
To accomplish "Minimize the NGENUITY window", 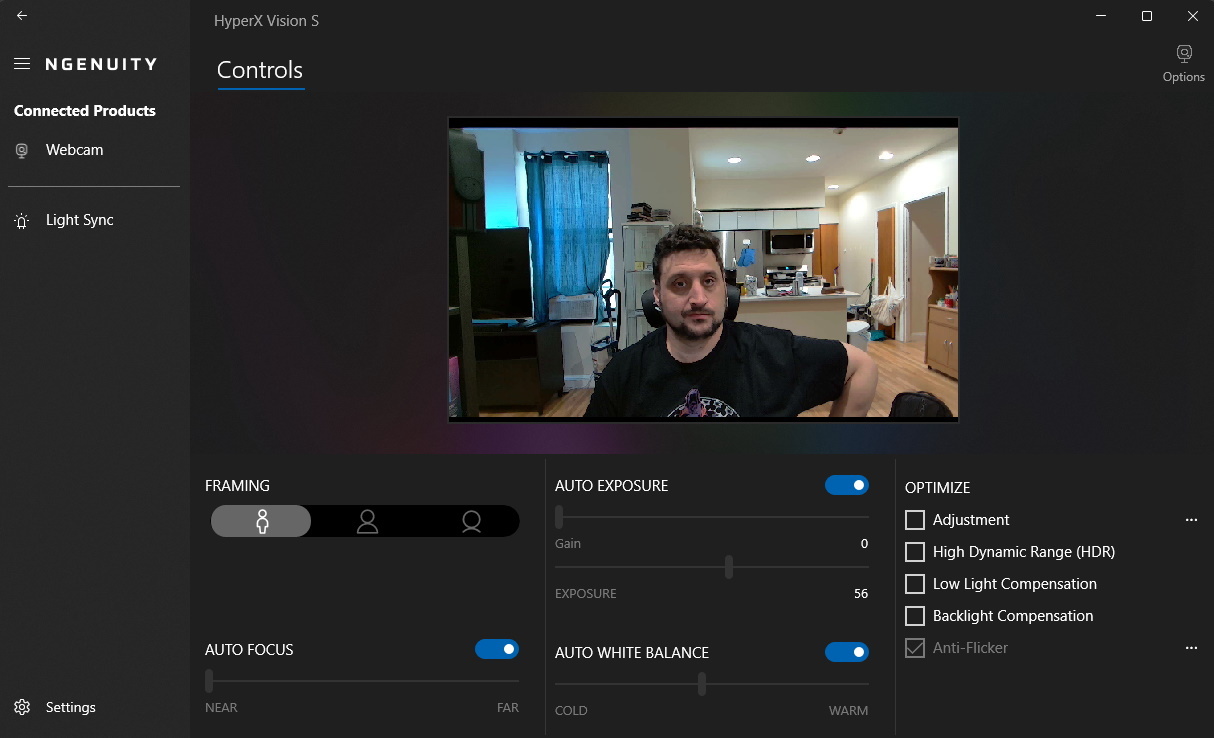I will [x=1101, y=16].
